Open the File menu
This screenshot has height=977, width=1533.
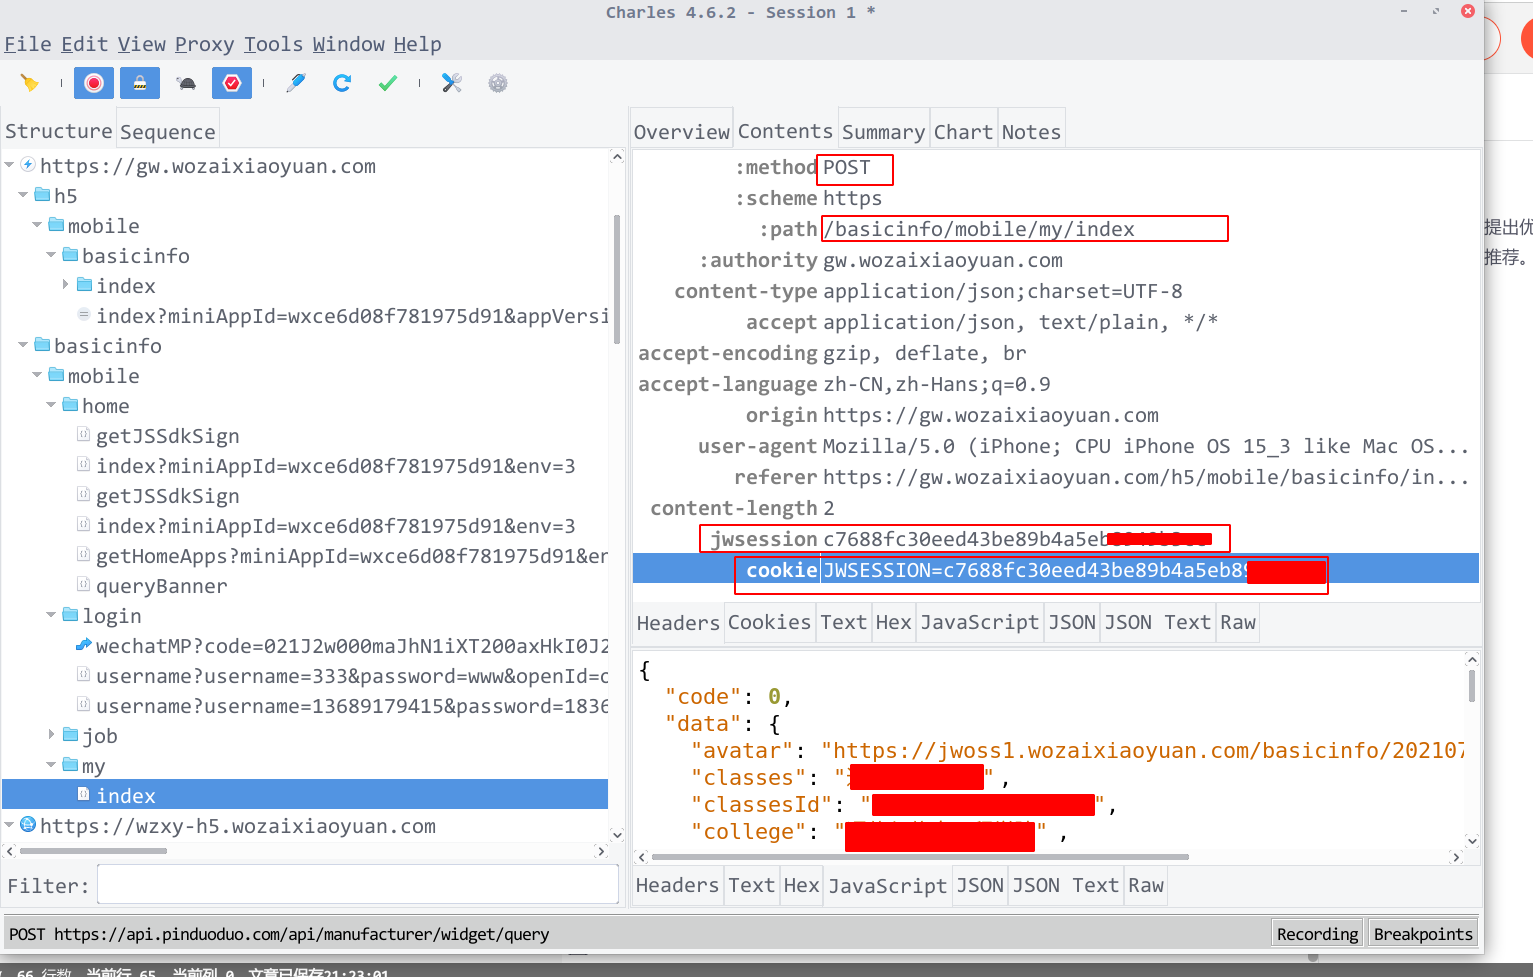[x=28, y=44]
